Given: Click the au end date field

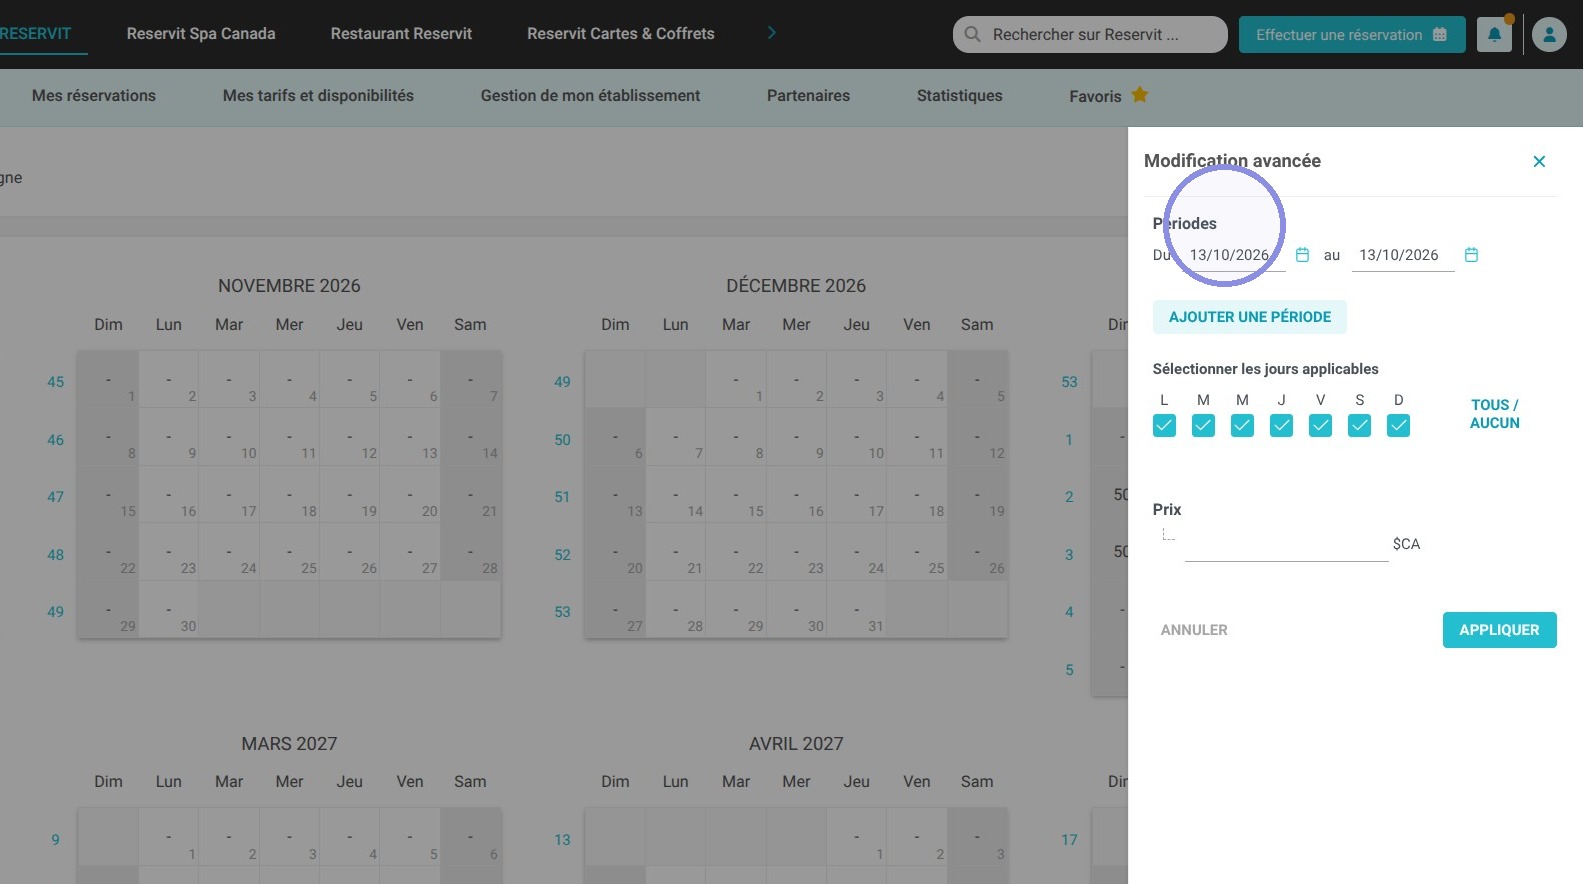Looking at the screenshot, I should tap(1403, 255).
